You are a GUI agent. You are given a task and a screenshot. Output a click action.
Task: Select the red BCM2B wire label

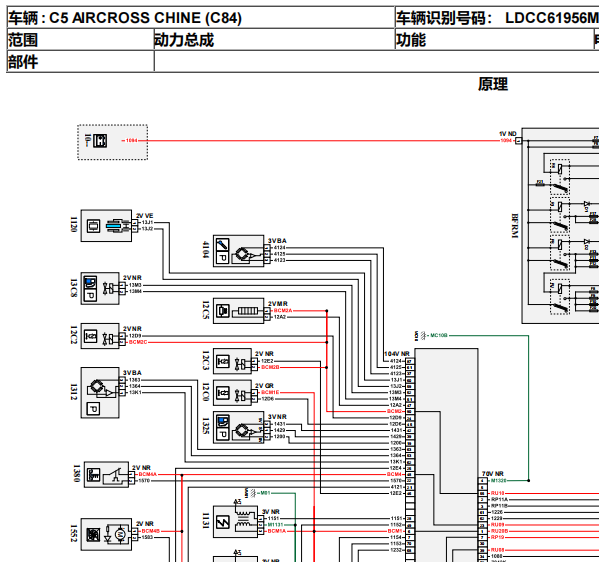270,367
